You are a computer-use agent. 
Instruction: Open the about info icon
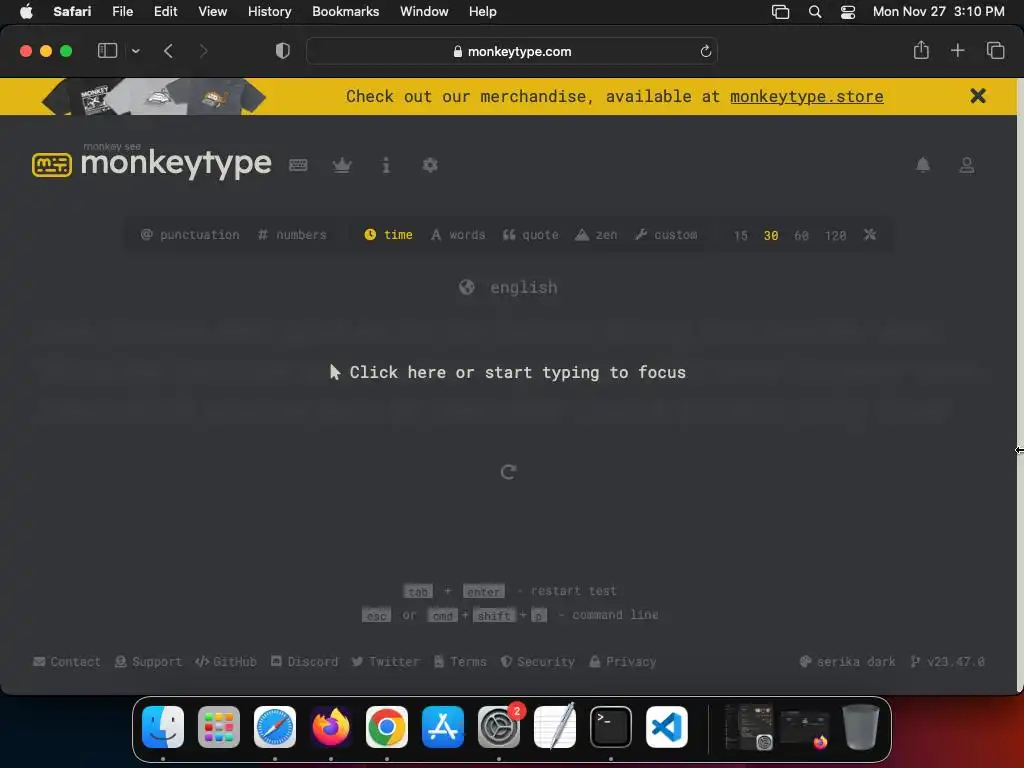coord(386,165)
